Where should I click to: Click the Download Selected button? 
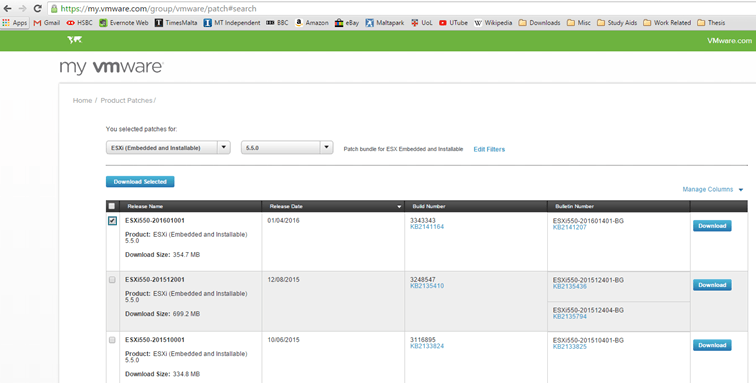[140, 181]
